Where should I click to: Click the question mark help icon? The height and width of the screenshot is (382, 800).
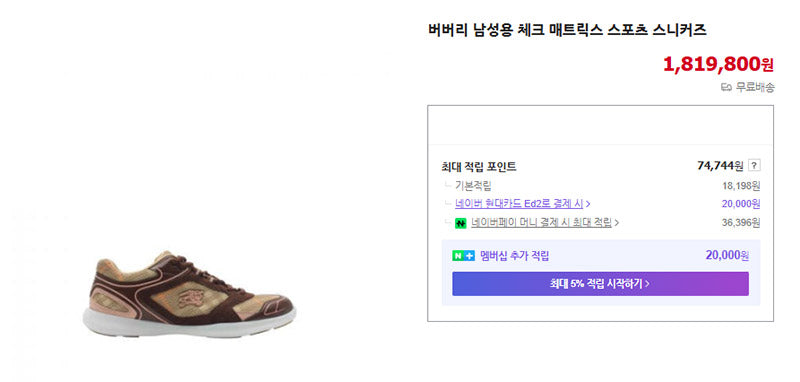[x=755, y=166]
